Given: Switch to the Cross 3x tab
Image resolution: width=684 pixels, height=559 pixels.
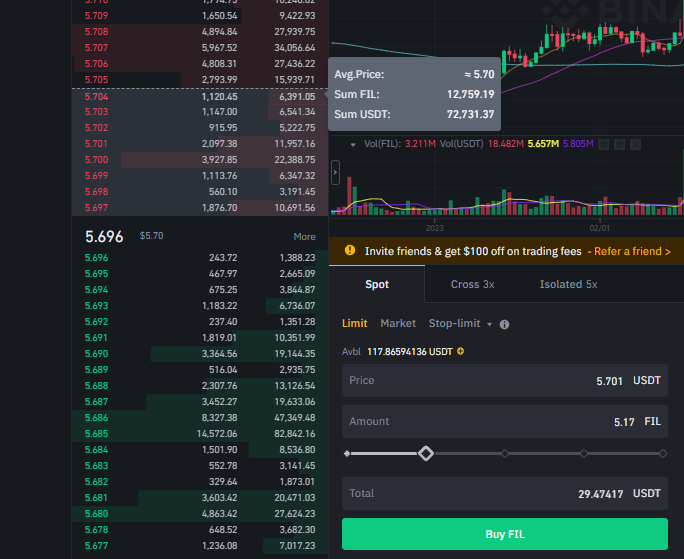Looking at the screenshot, I should (472, 284).
